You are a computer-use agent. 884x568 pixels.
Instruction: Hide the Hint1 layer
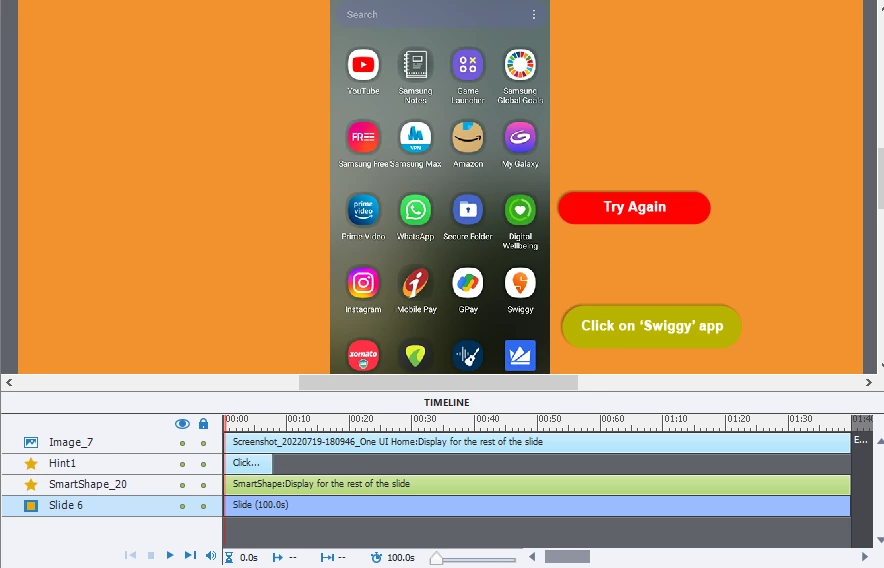point(182,464)
